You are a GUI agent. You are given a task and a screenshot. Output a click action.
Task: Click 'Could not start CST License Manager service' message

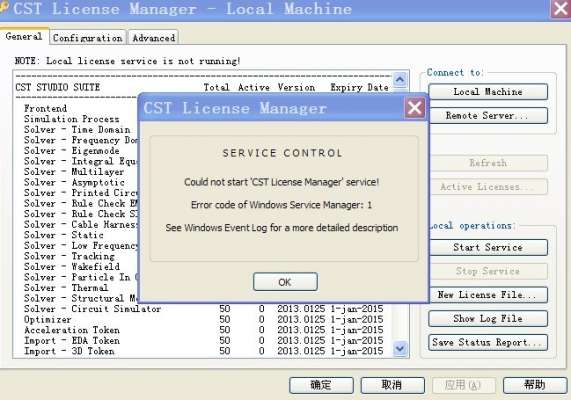(281, 182)
